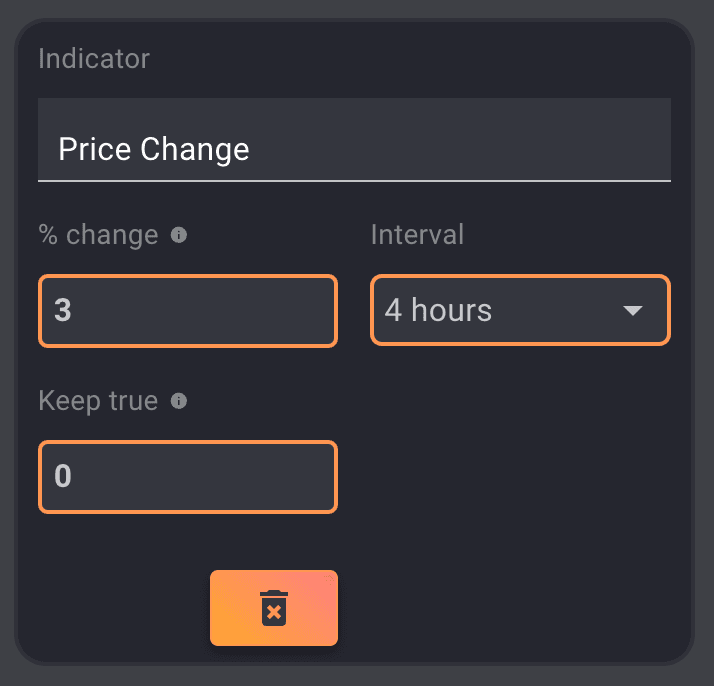
Task: Click the underline beneath Price Change field
Action: (x=354, y=181)
